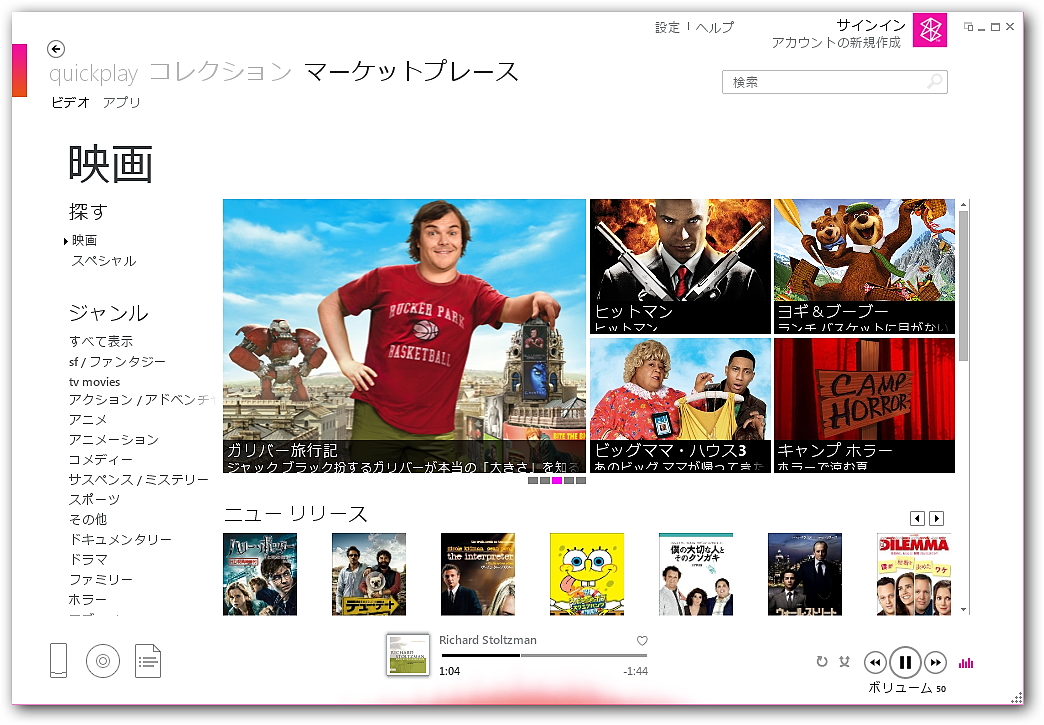Open the Zune account logo tile
Viewport: 1044px width, 725px height.
[x=930, y=30]
